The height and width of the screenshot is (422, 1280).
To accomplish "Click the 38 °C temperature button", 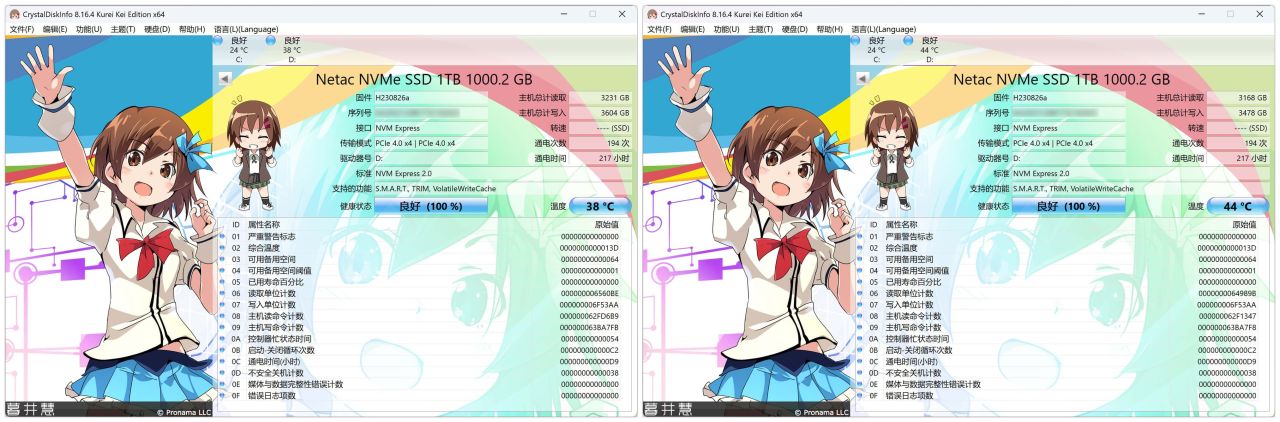I will (x=600, y=206).
